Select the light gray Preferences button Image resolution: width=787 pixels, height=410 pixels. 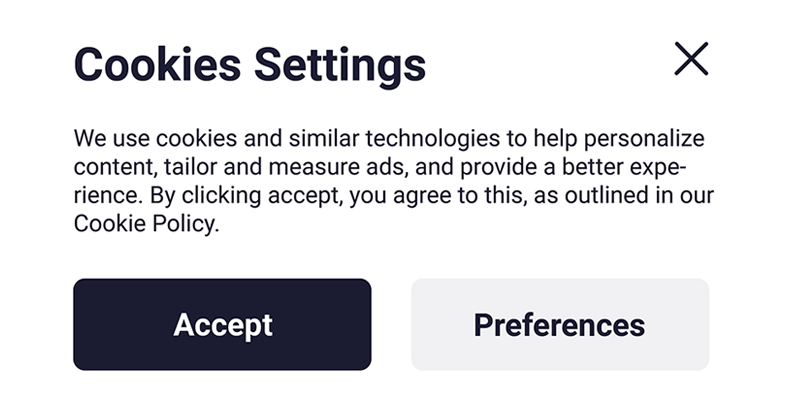click(x=559, y=325)
